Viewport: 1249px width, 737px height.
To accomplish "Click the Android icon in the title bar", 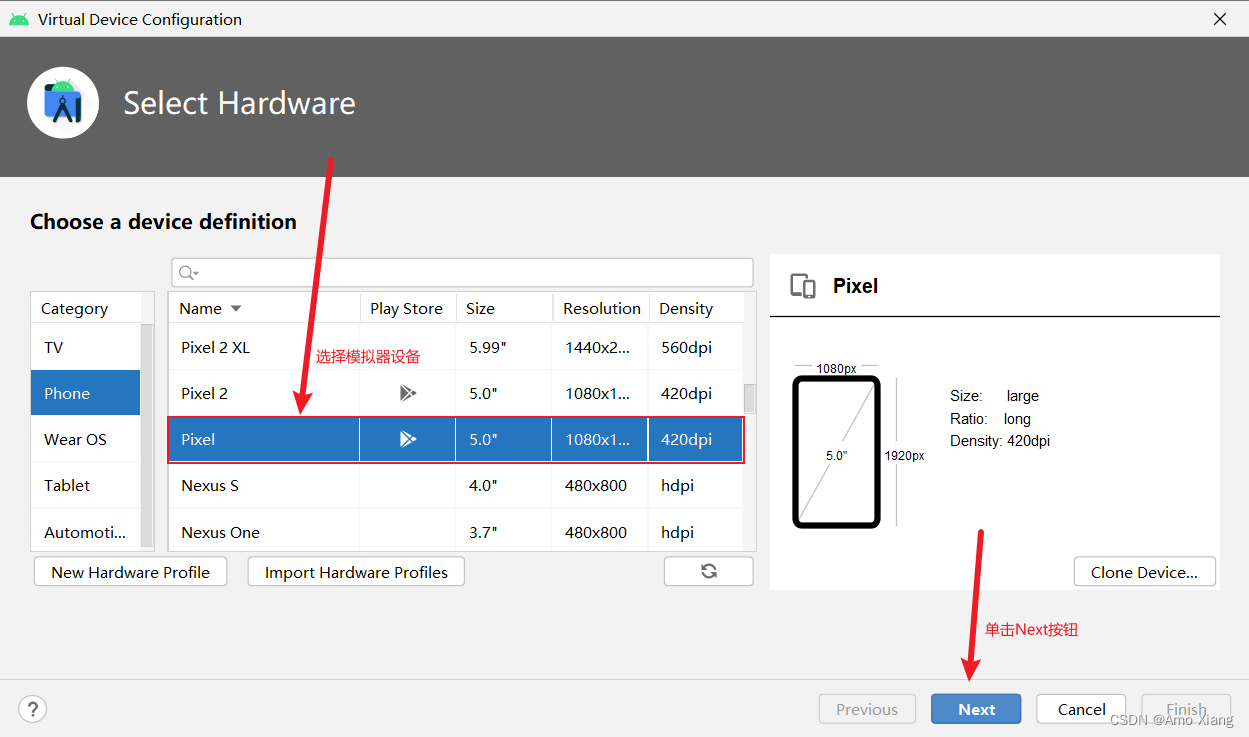I will point(19,19).
